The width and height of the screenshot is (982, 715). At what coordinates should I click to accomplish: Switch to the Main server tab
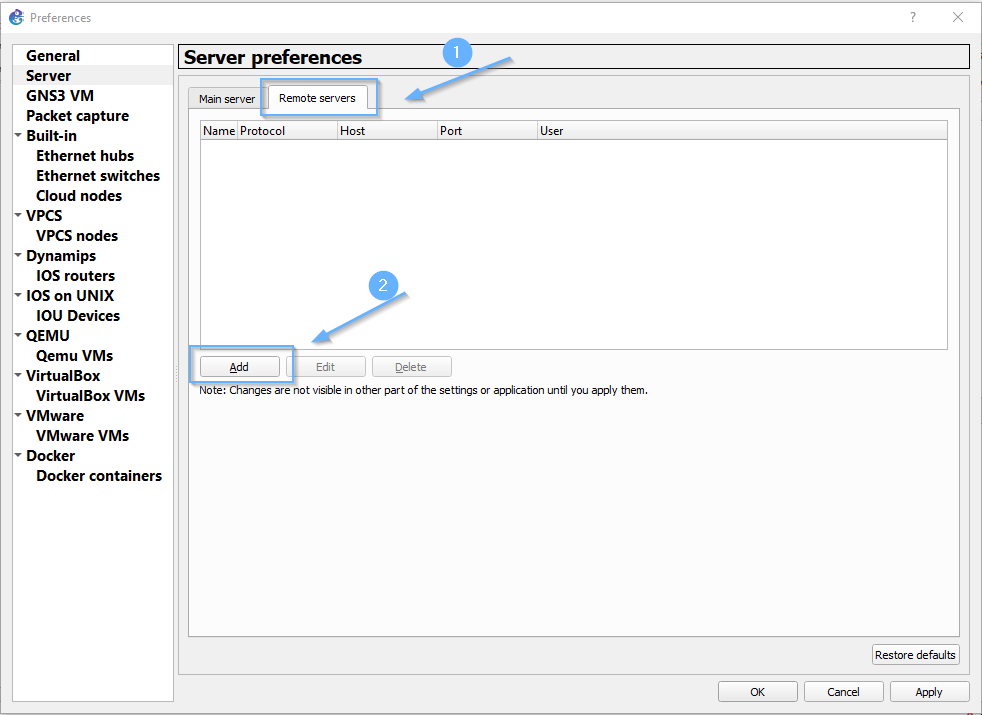tap(226, 99)
